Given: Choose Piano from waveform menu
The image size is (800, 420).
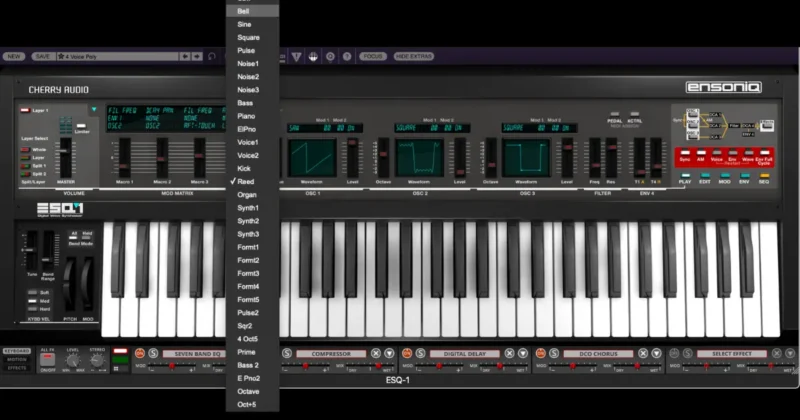Looking at the screenshot, I should [x=253, y=116].
